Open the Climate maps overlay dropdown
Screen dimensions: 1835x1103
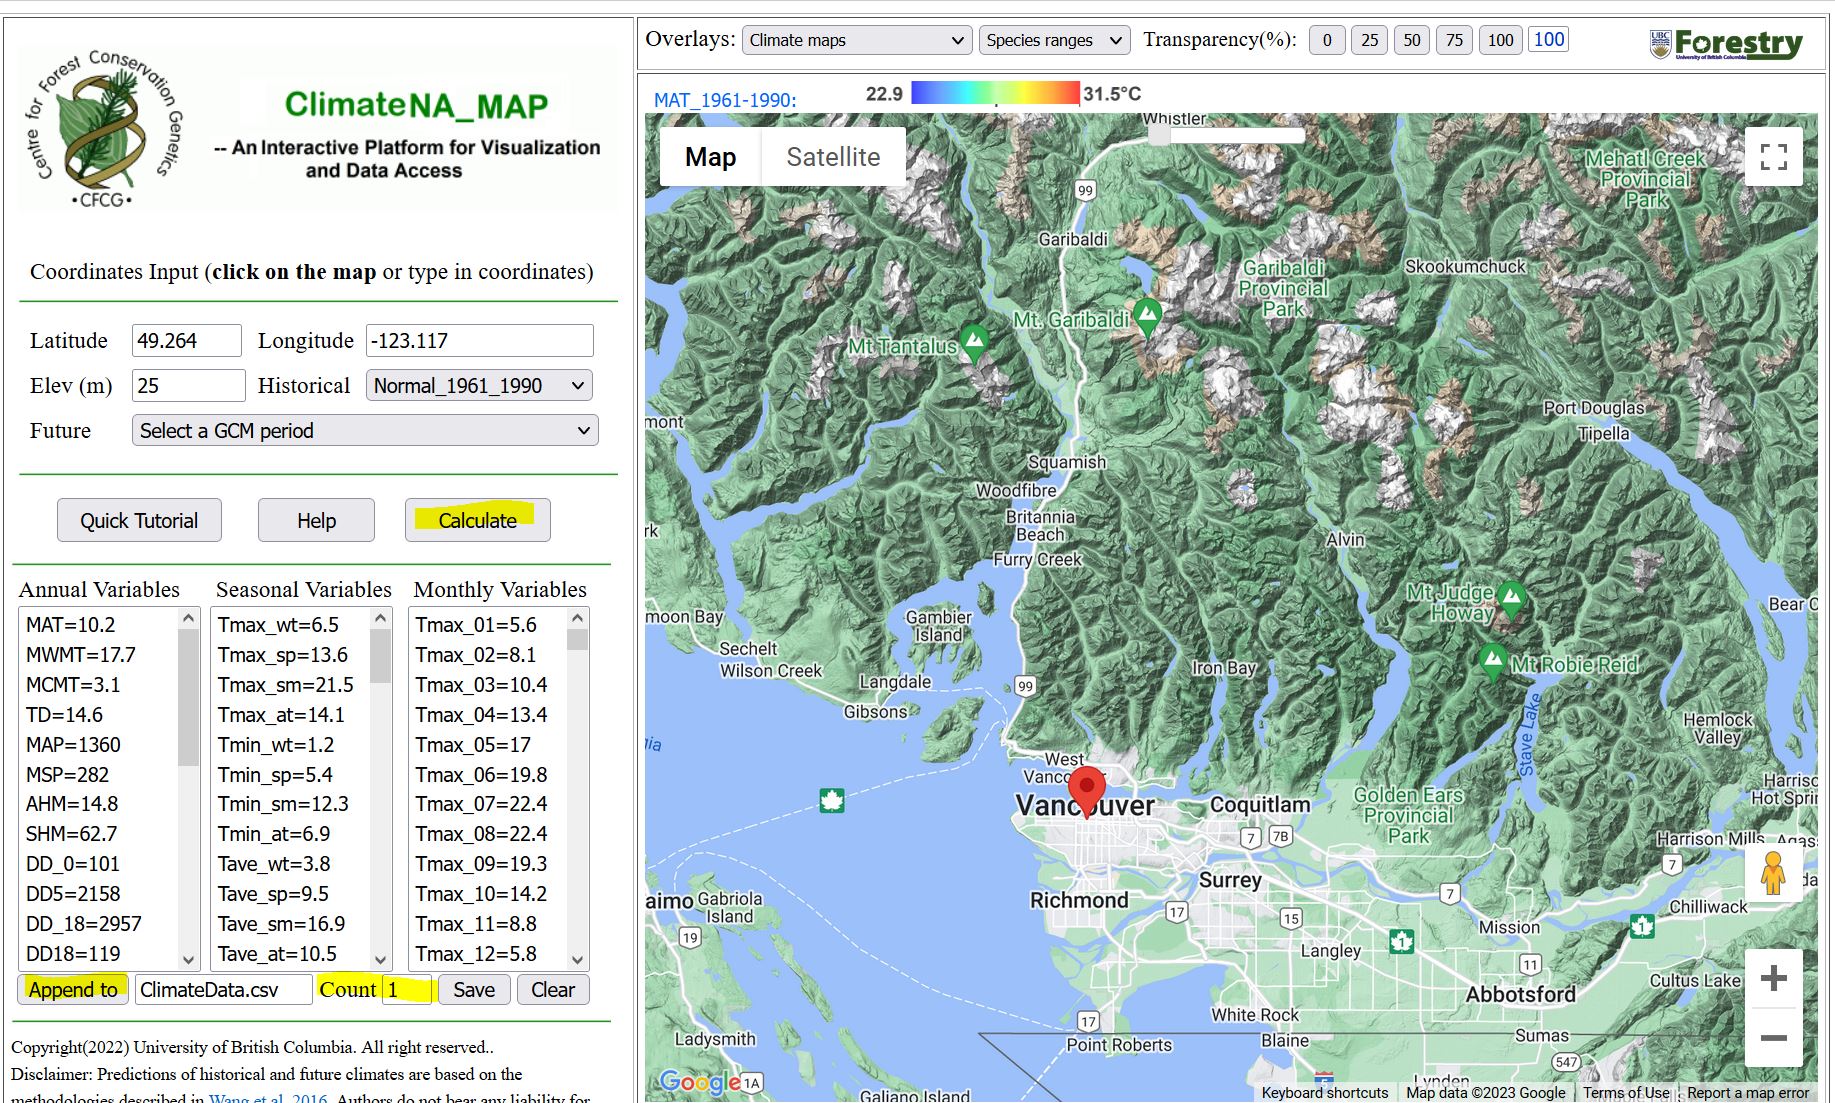pyautogui.click(x=856, y=40)
